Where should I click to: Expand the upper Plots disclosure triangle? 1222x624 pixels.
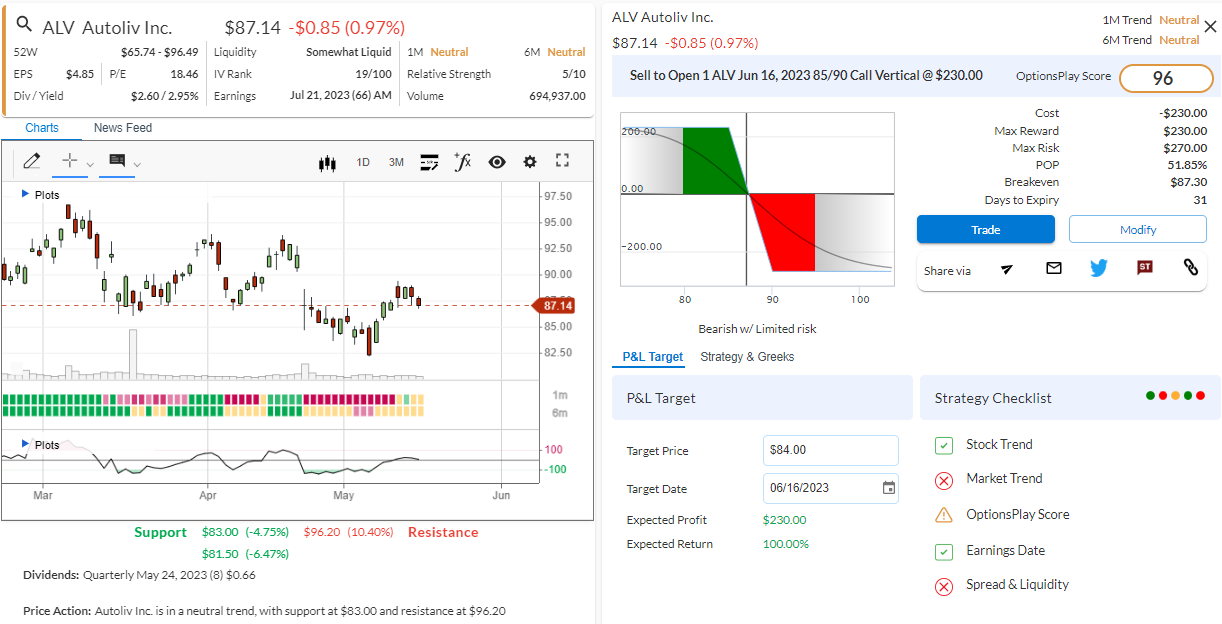pyautogui.click(x=25, y=194)
